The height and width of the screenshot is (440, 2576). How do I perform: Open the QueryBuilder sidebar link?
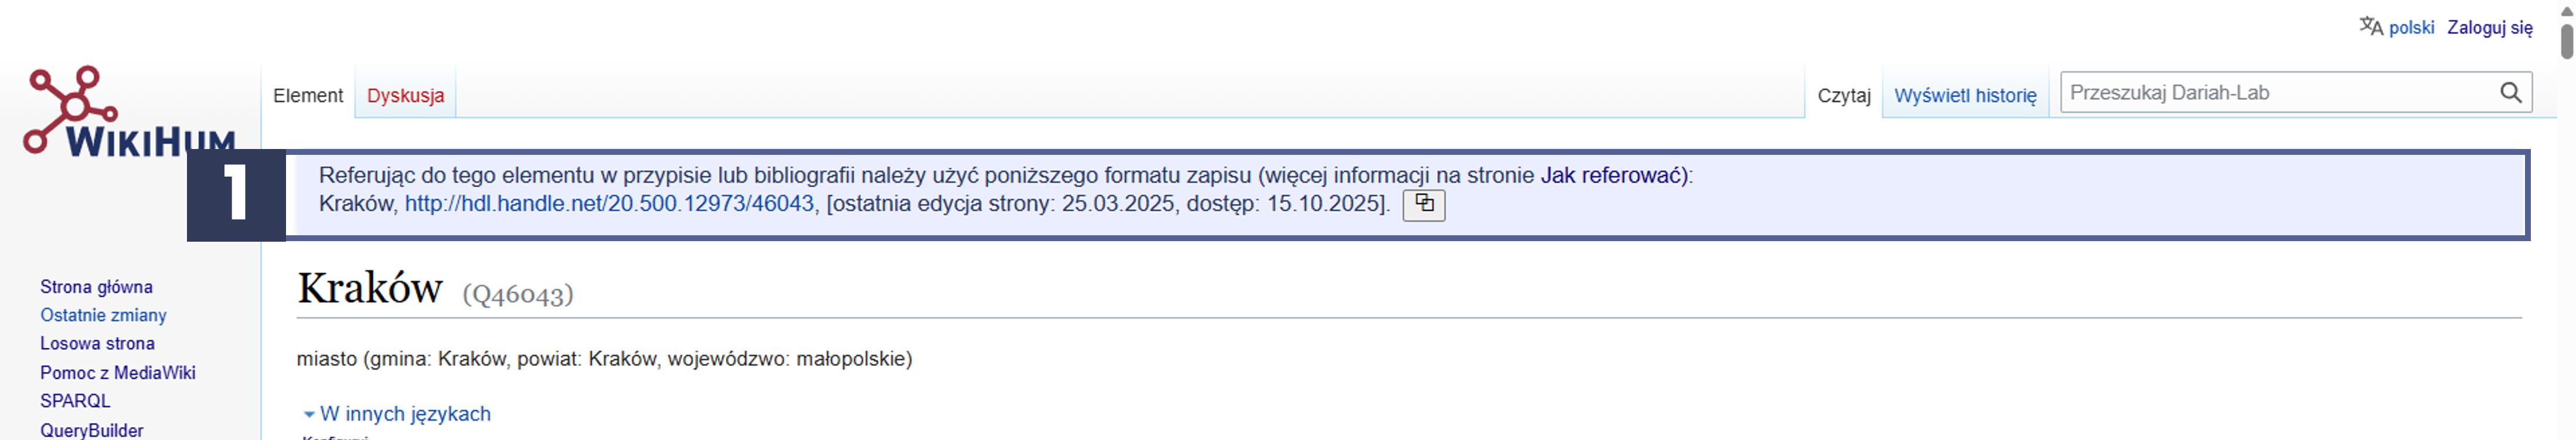pyautogui.click(x=91, y=430)
